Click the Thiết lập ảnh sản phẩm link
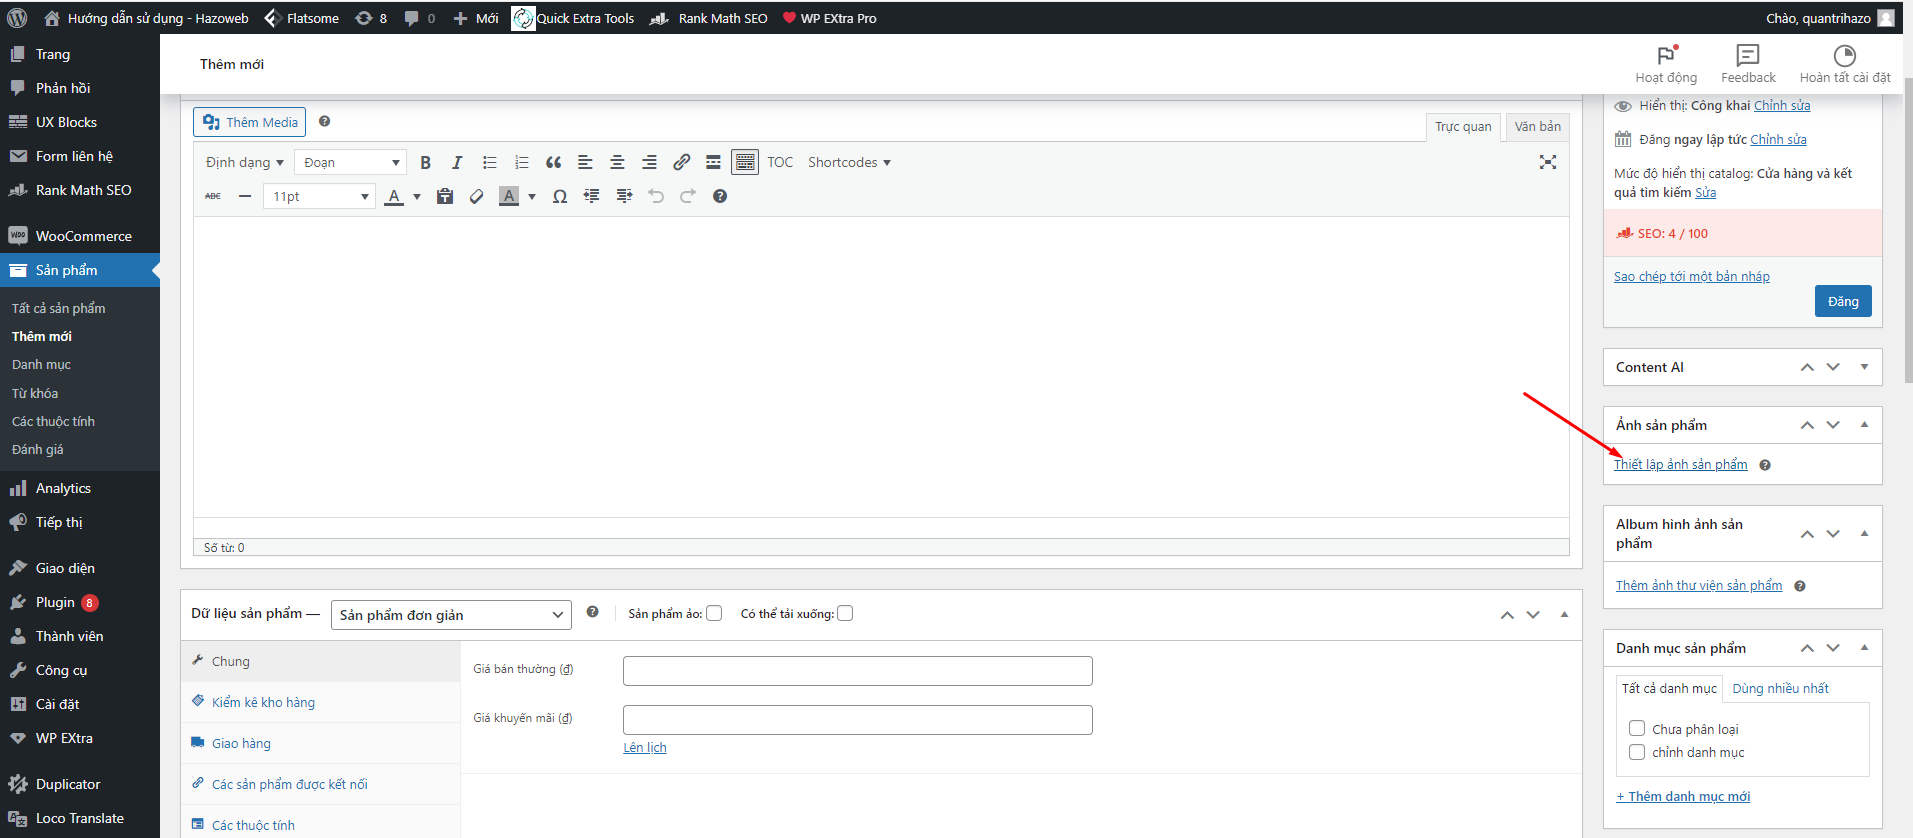The width and height of the screenshot is (1913, 838). coord(1681,465)
